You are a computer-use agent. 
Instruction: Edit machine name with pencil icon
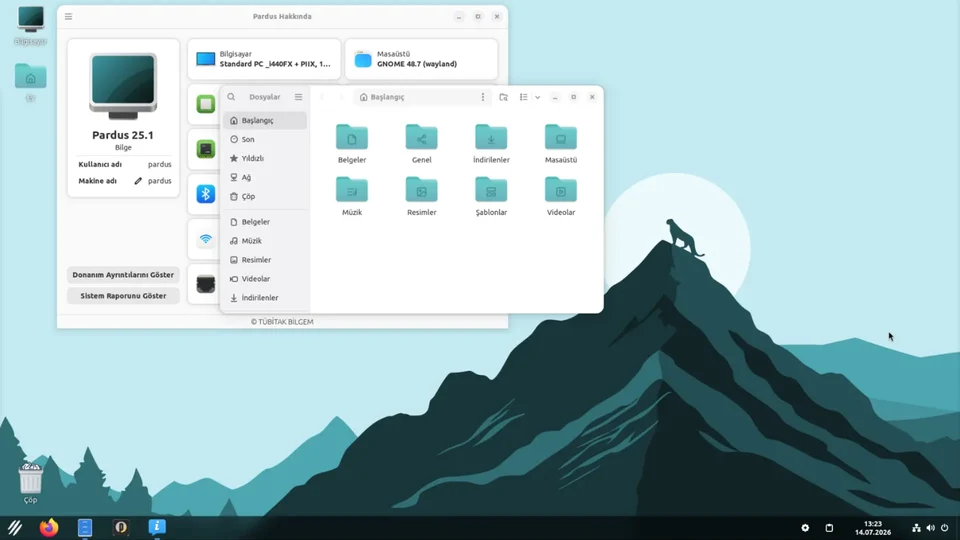(138, 181)
